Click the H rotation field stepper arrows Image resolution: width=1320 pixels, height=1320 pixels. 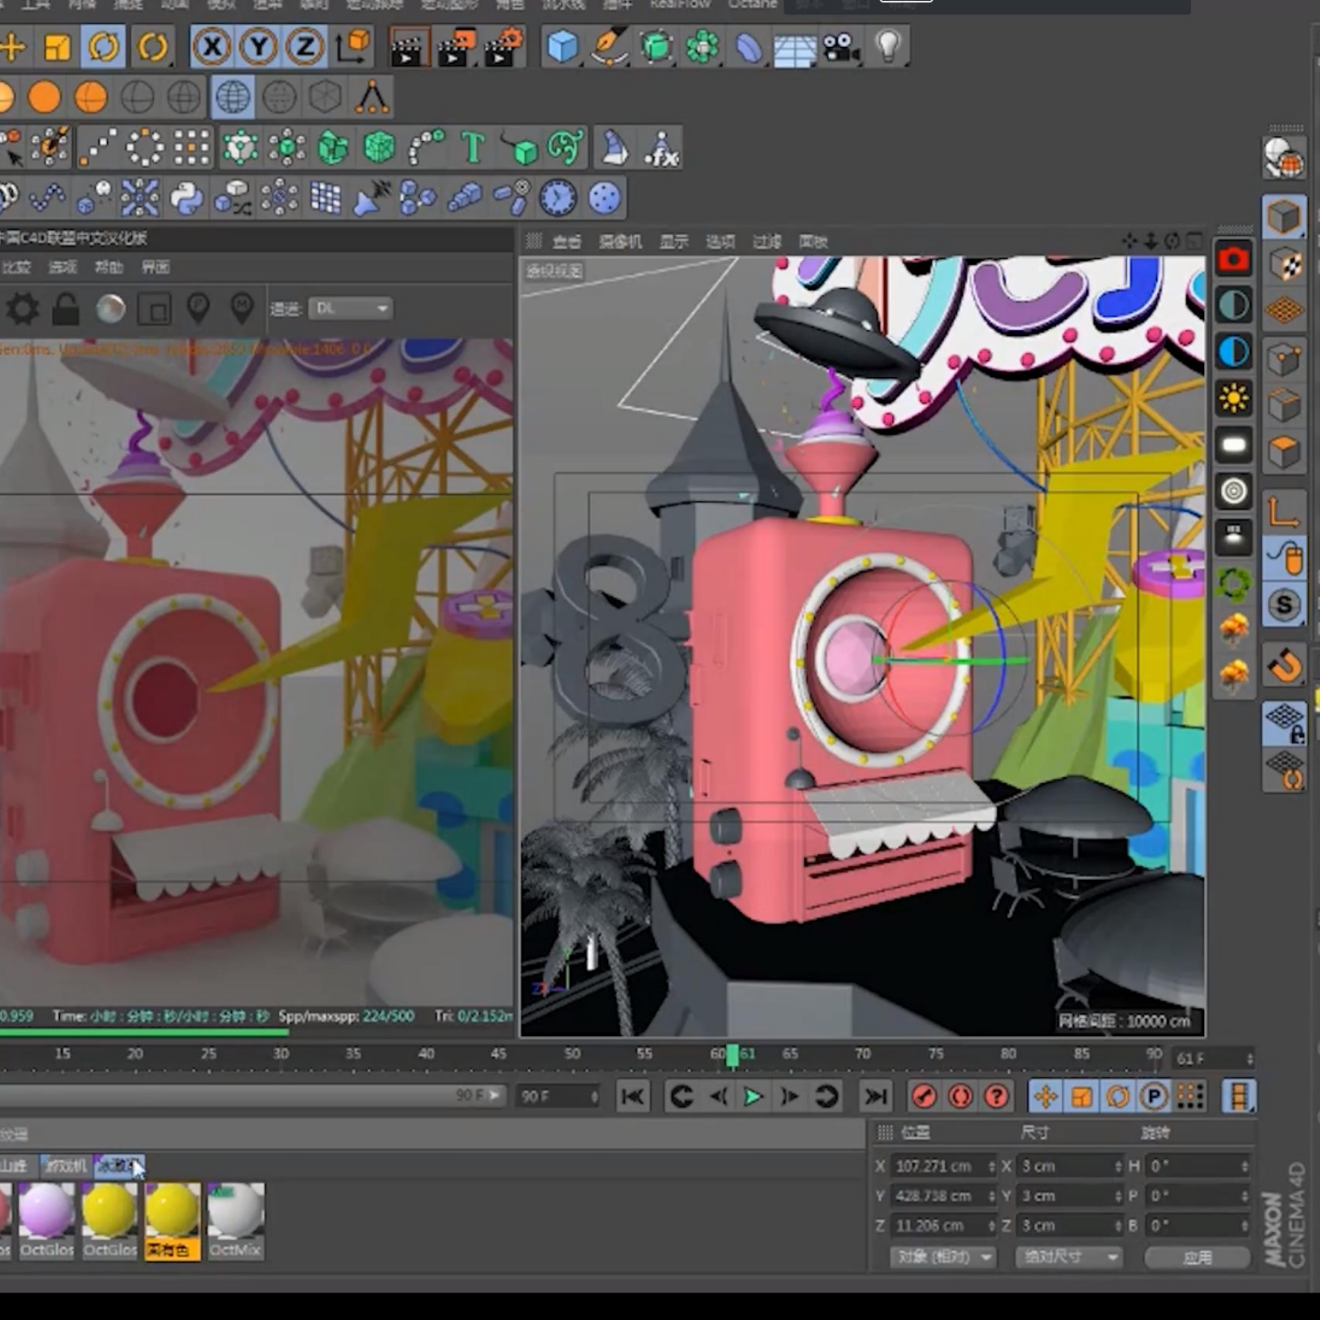pyautogui.click(x=1245, y=1166)
